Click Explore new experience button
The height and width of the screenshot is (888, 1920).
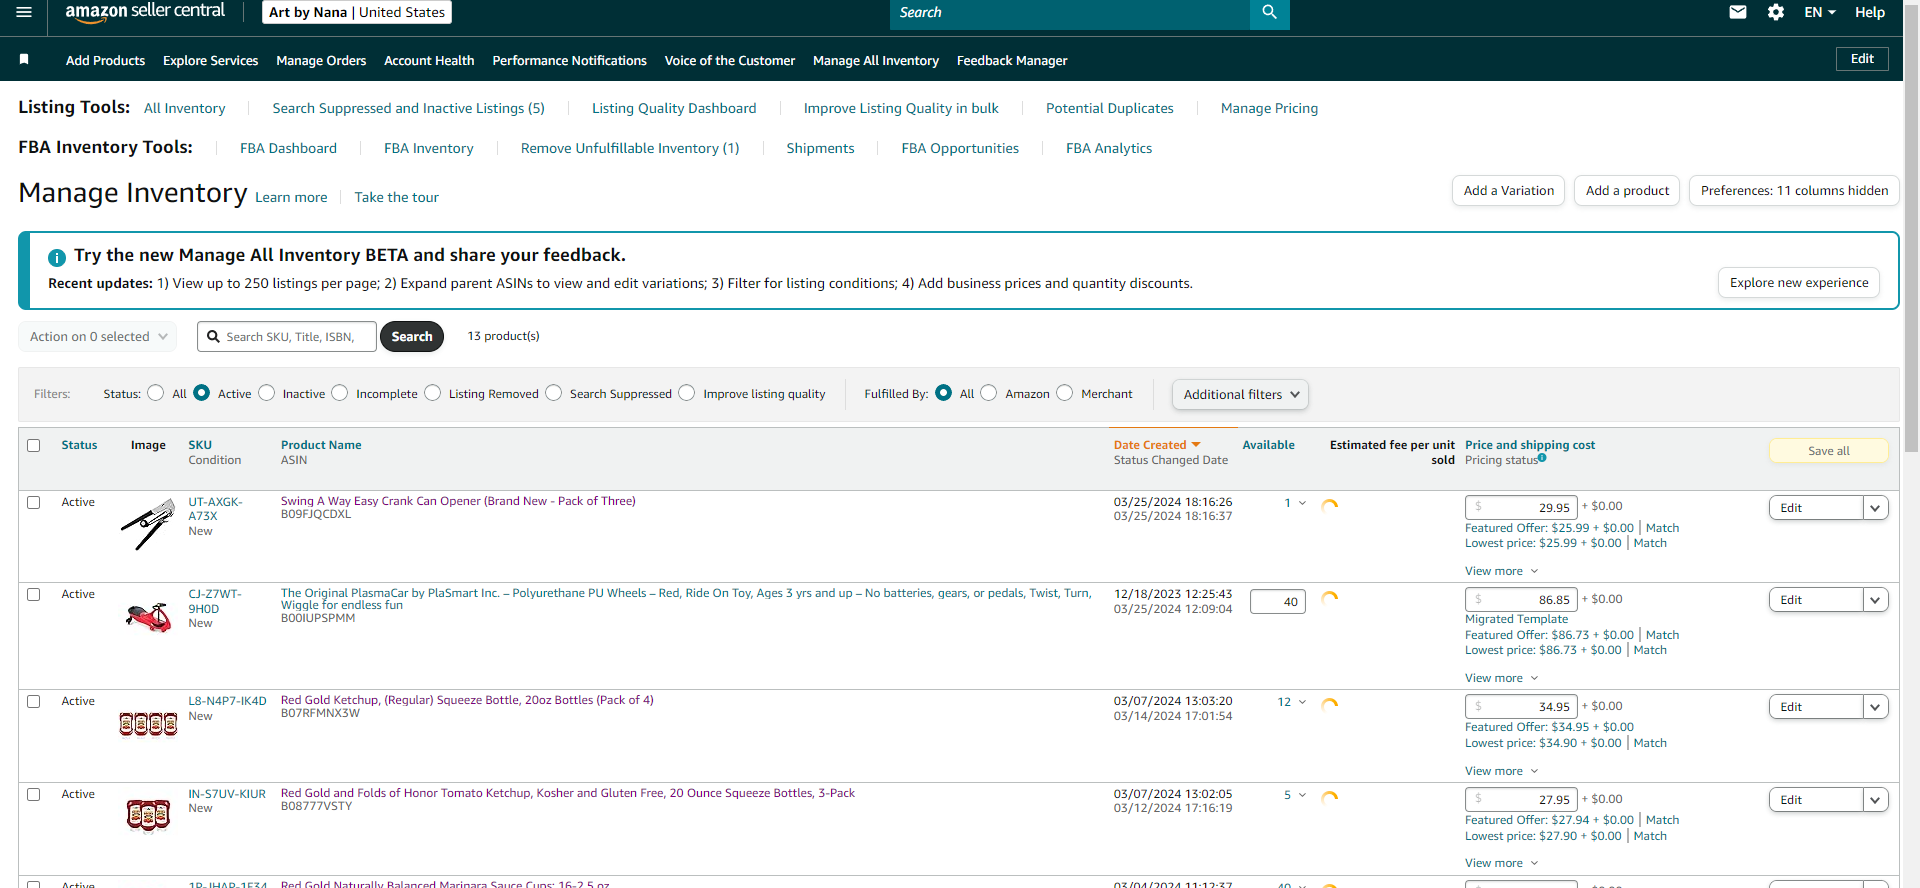[x=1799, y=283]
